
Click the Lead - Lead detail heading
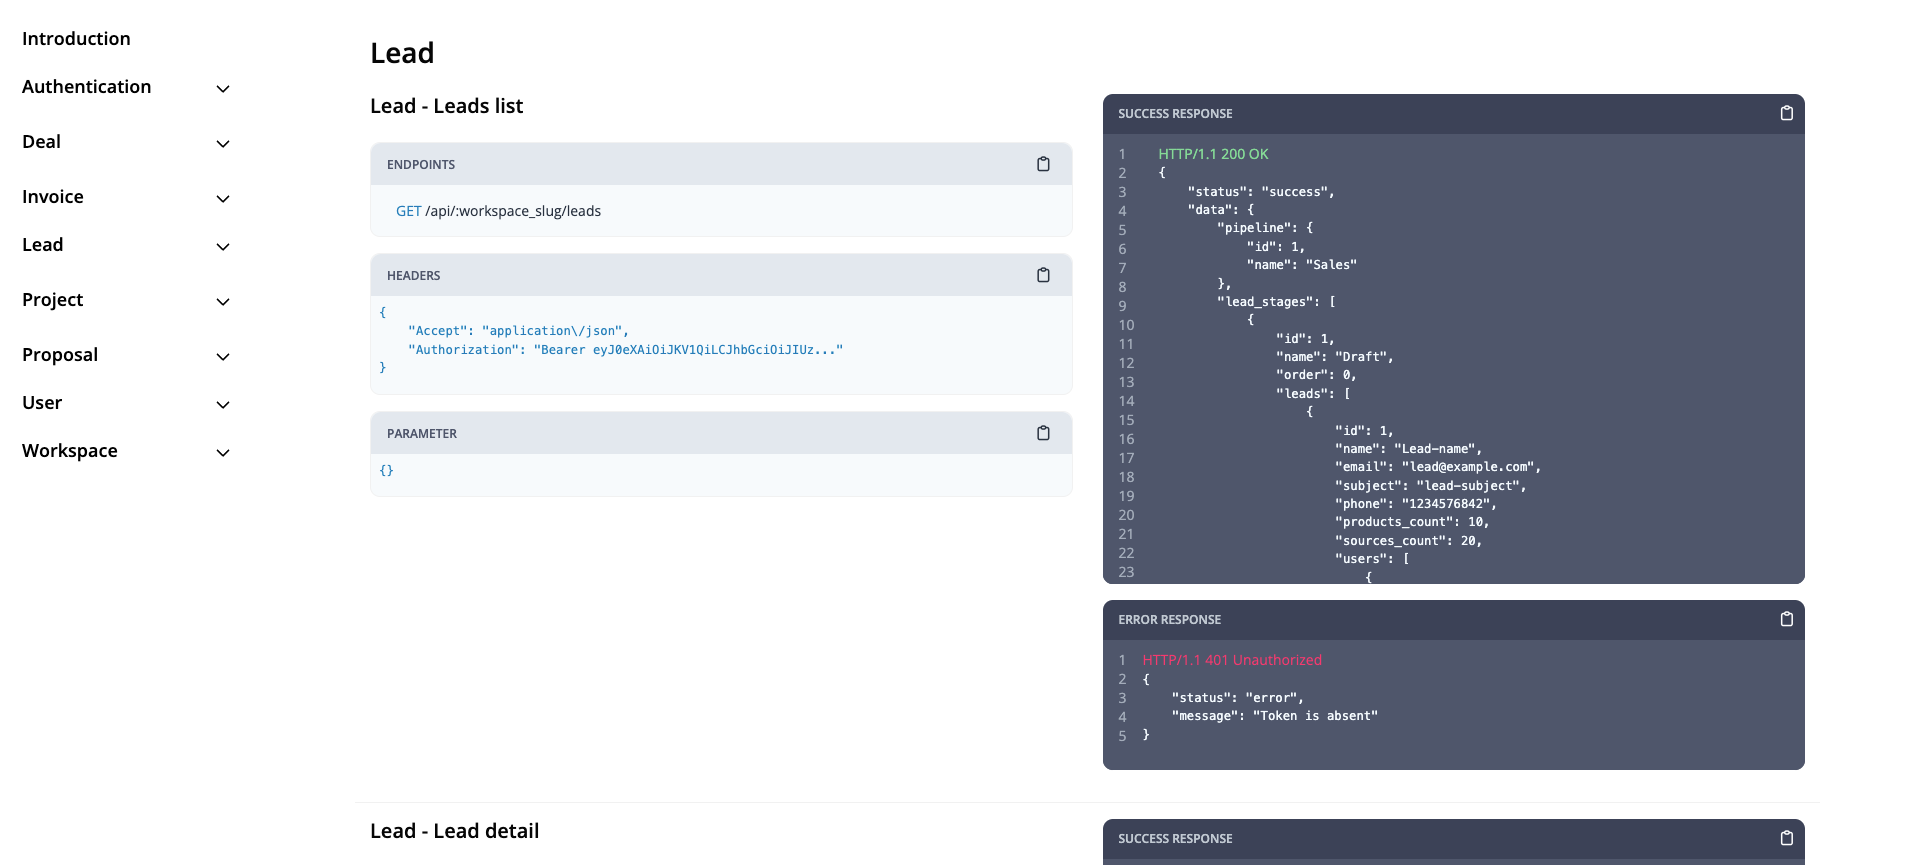[454, 831]
